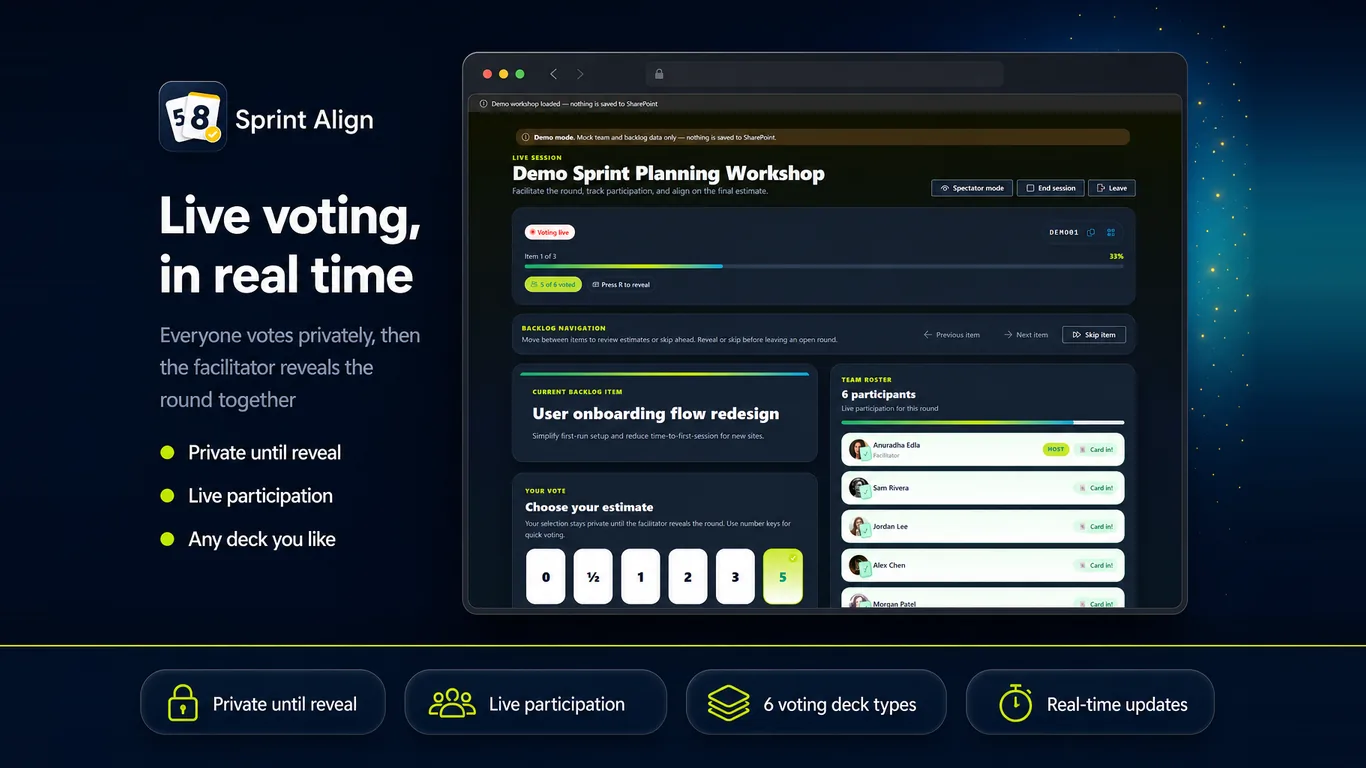Click the 'Item 1 of 3' progress bar
Screen dimensions: 1366x768
(824, 266)
